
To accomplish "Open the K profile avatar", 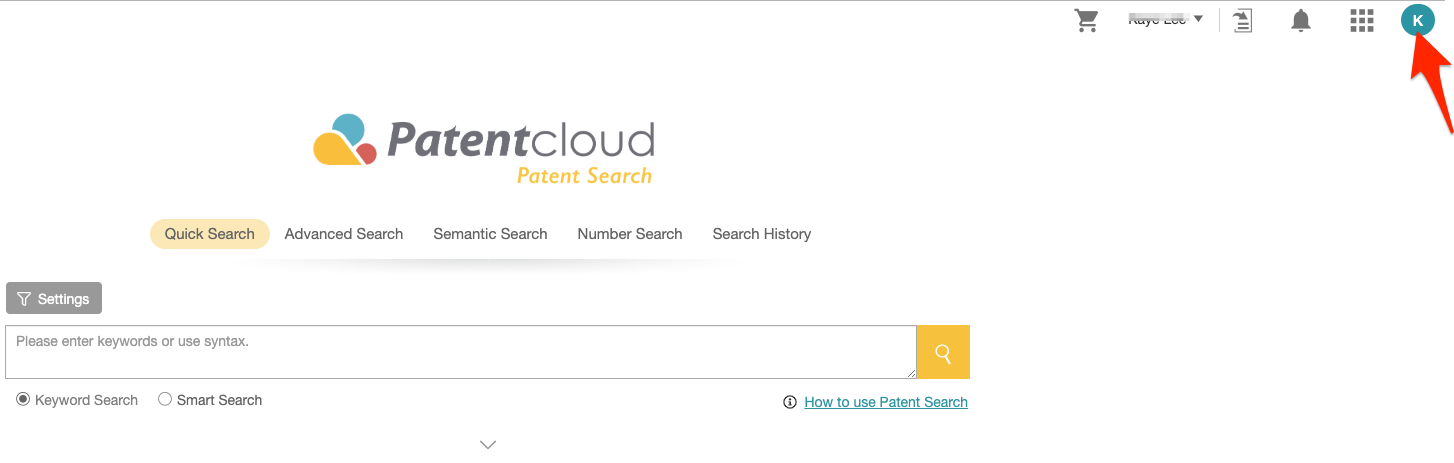I will [1417, 20].
